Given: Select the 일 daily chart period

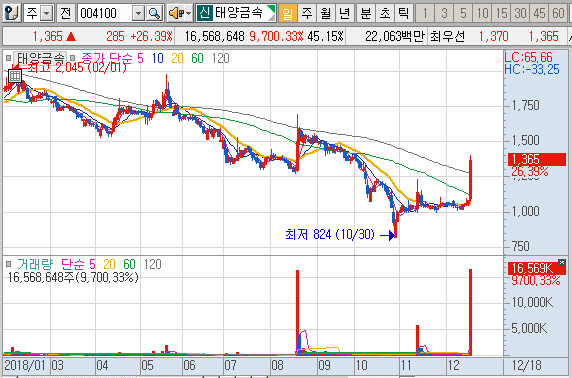Looking at the screenshot, I should (288, 14).
